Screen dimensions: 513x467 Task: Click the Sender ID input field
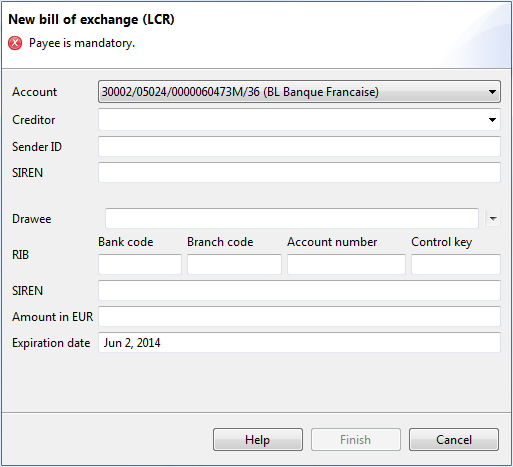click(x=299, y=146)
